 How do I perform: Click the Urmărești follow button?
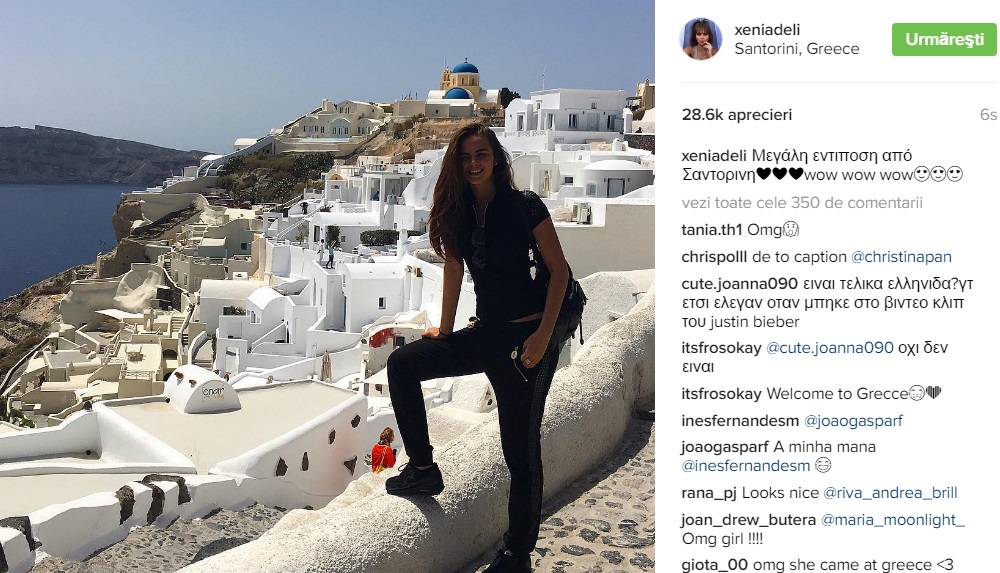[x=944, y=40]
